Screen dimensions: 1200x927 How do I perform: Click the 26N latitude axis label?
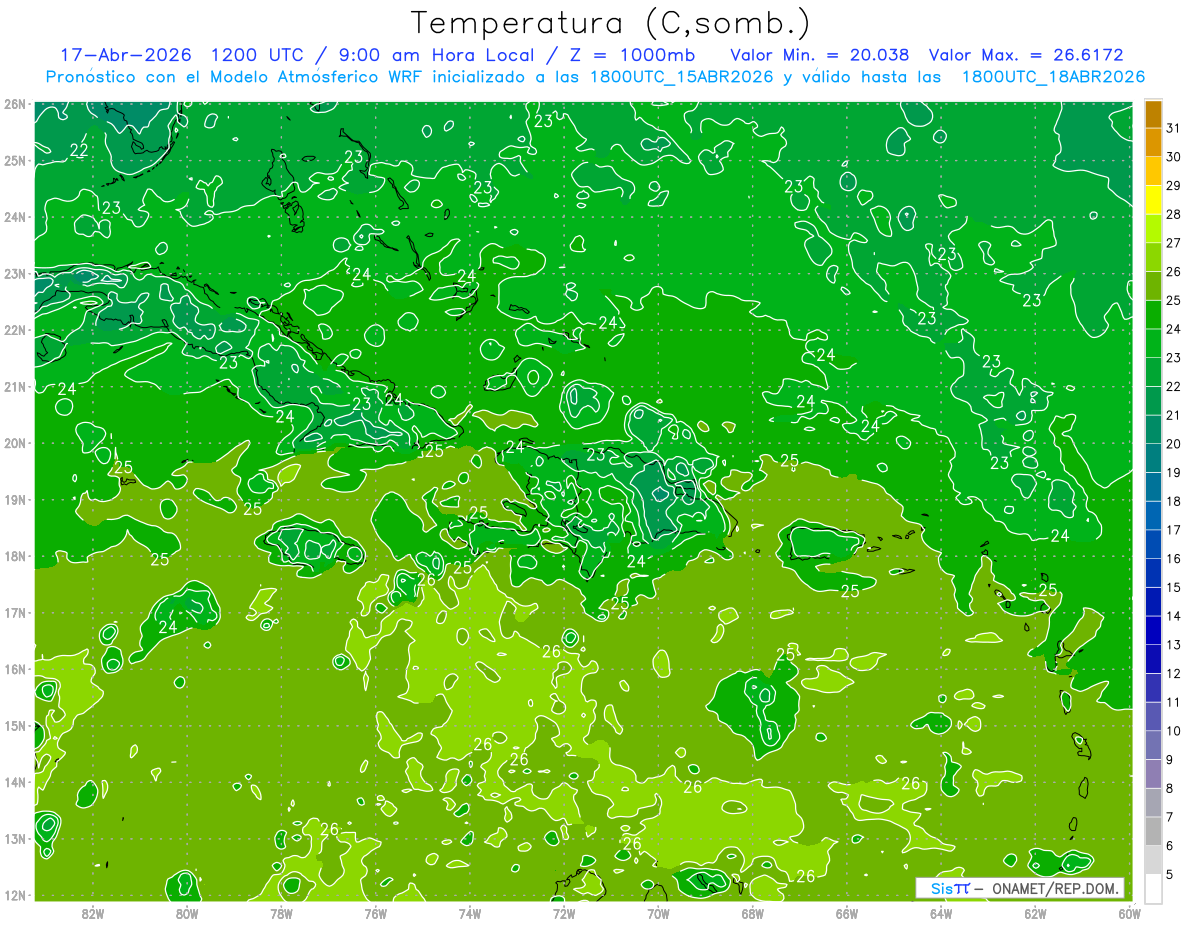pyautogui.click(x=15, y=104)
